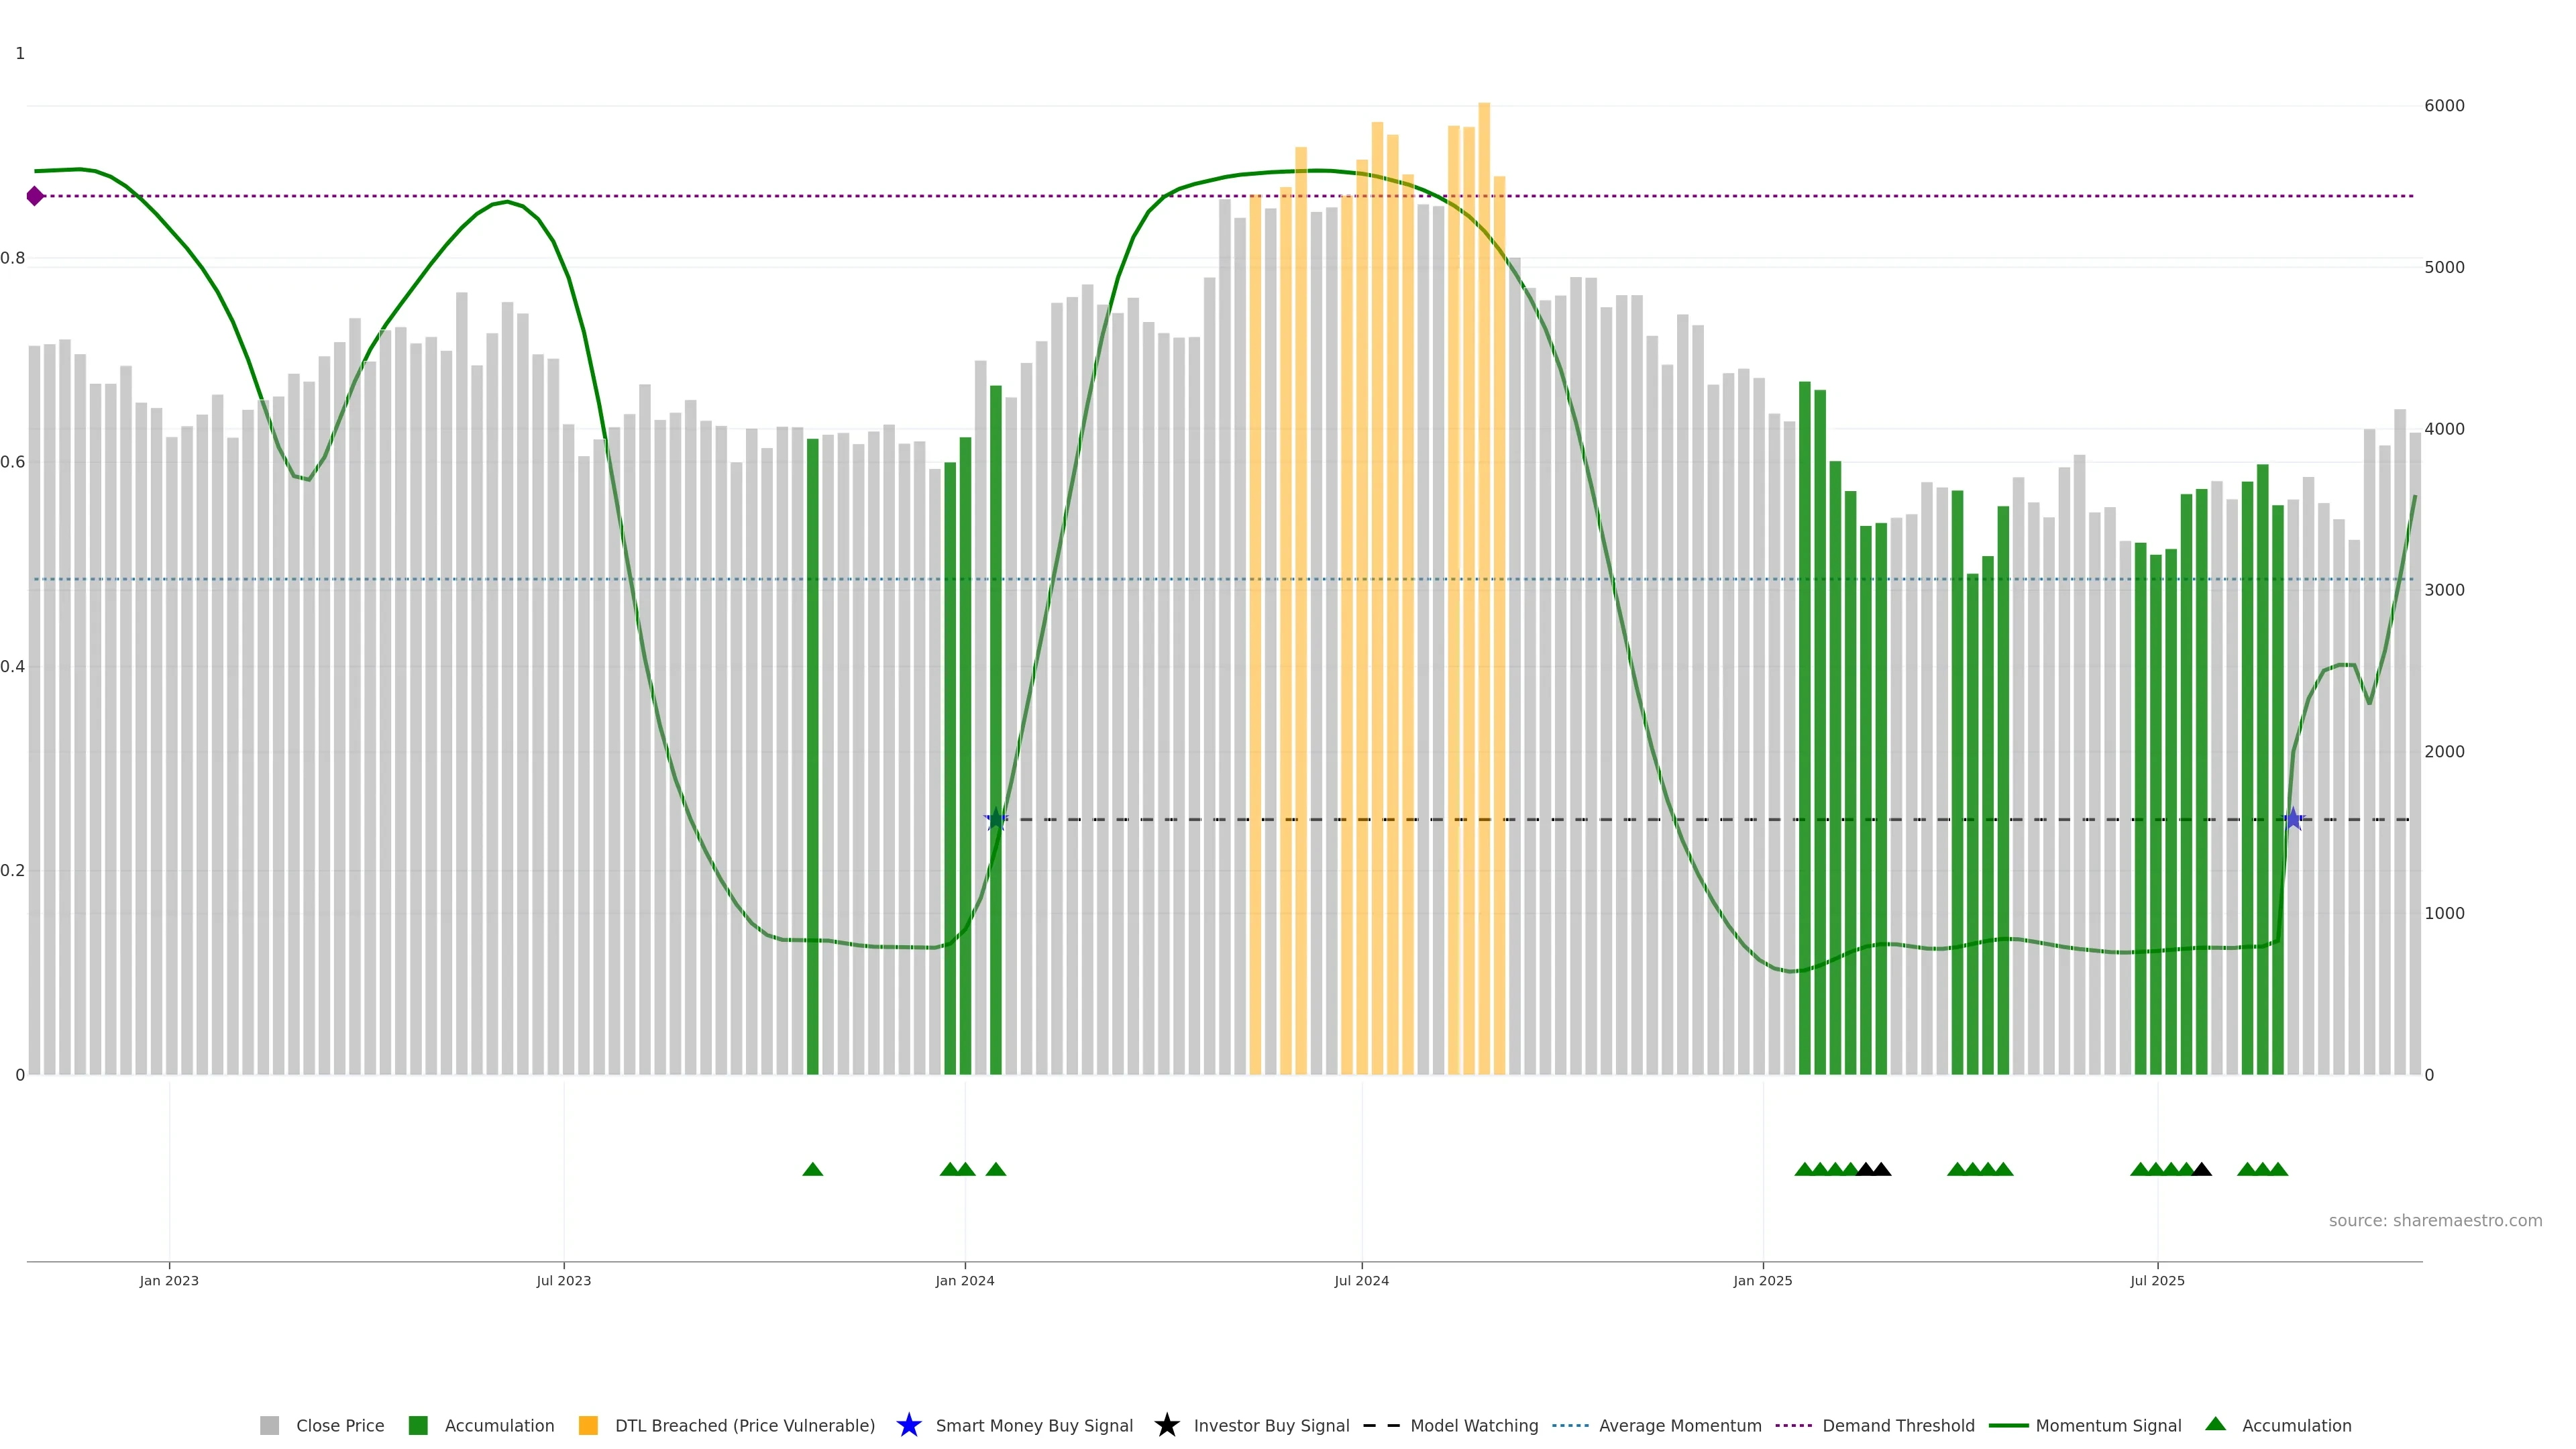Click the blue star marker after July 2025
Viewport: 2576px width, 1449px height.
pos(2293,819)
